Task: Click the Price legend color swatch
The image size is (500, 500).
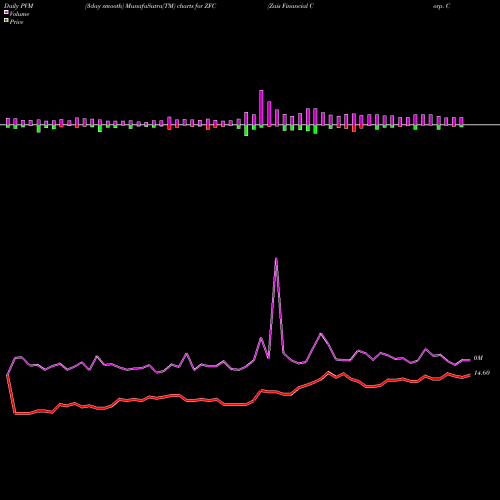Action: click(6, 21)
